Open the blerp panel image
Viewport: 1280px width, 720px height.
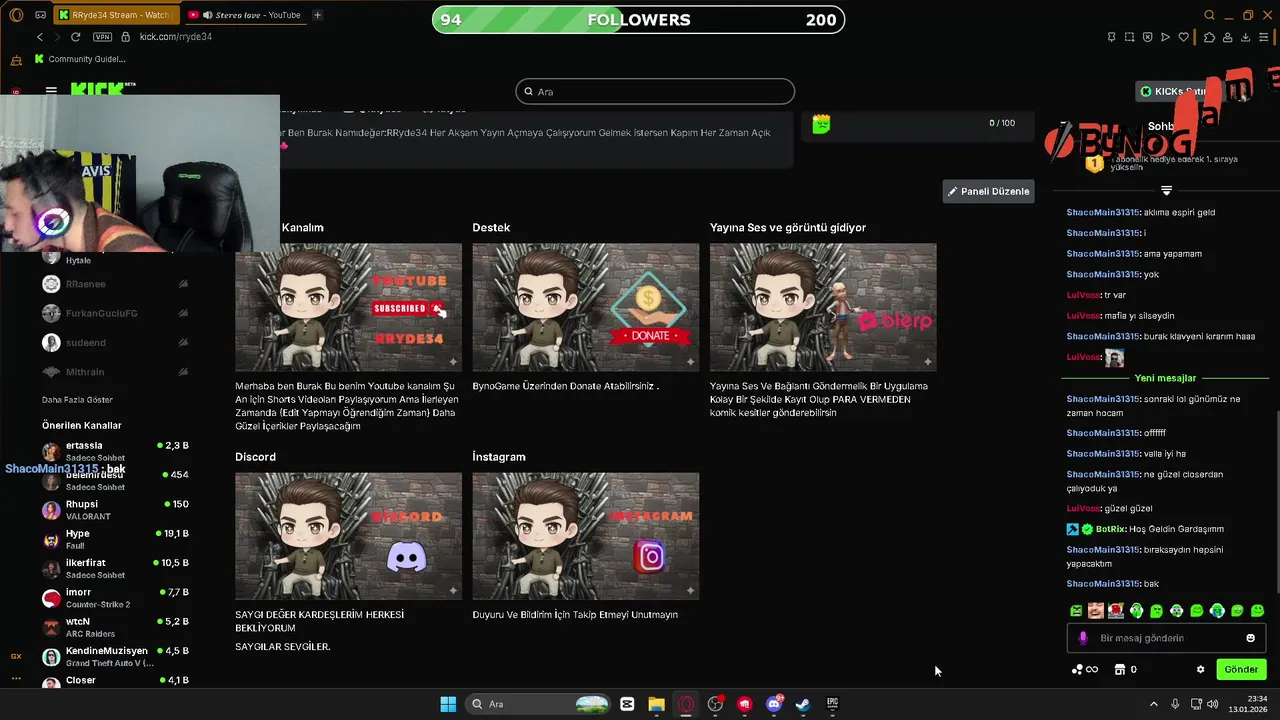pos(823,307)
